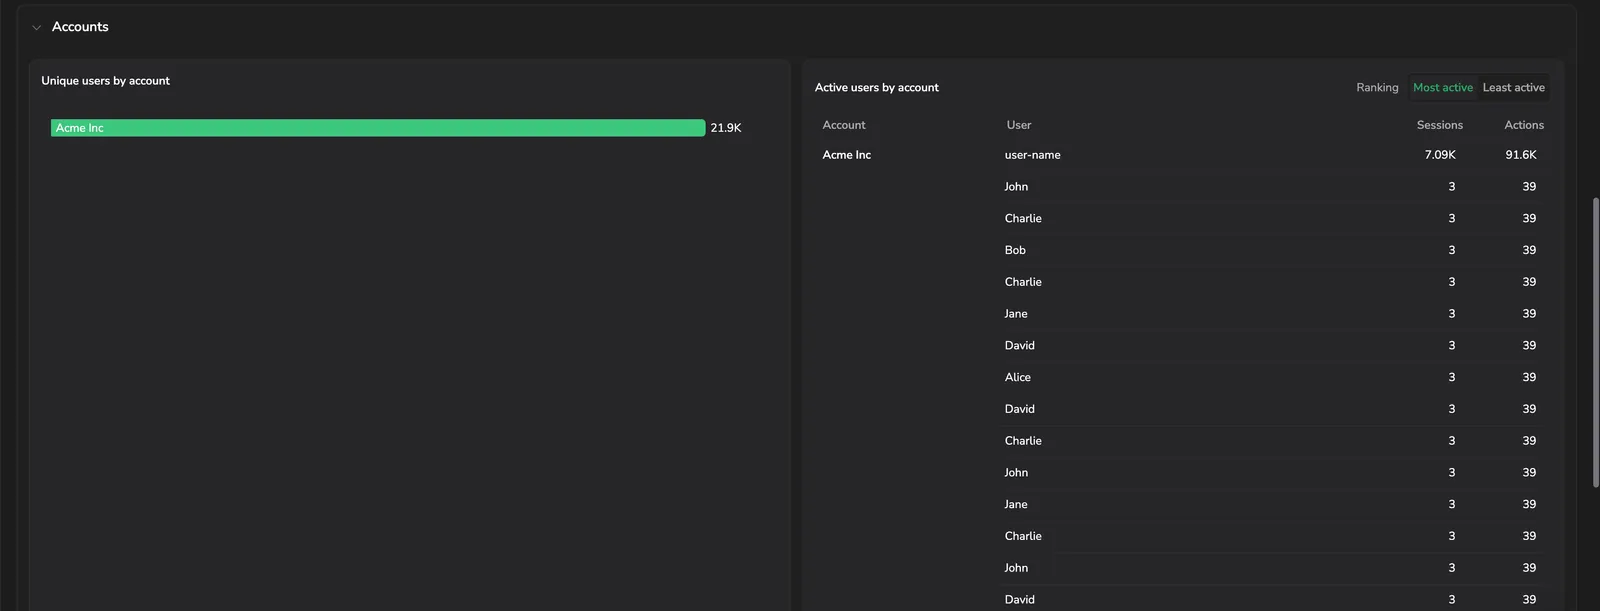Select the Most active ranking option
Viewport: 1600px width, 611px height.
point(1442,88)
